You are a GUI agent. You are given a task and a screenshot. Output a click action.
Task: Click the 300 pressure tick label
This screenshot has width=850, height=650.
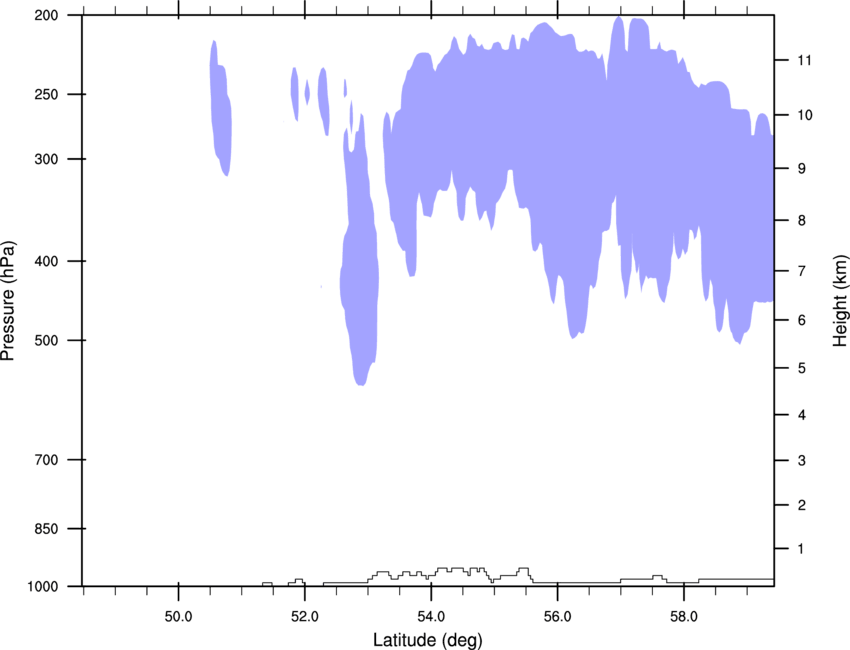[46, 159]
